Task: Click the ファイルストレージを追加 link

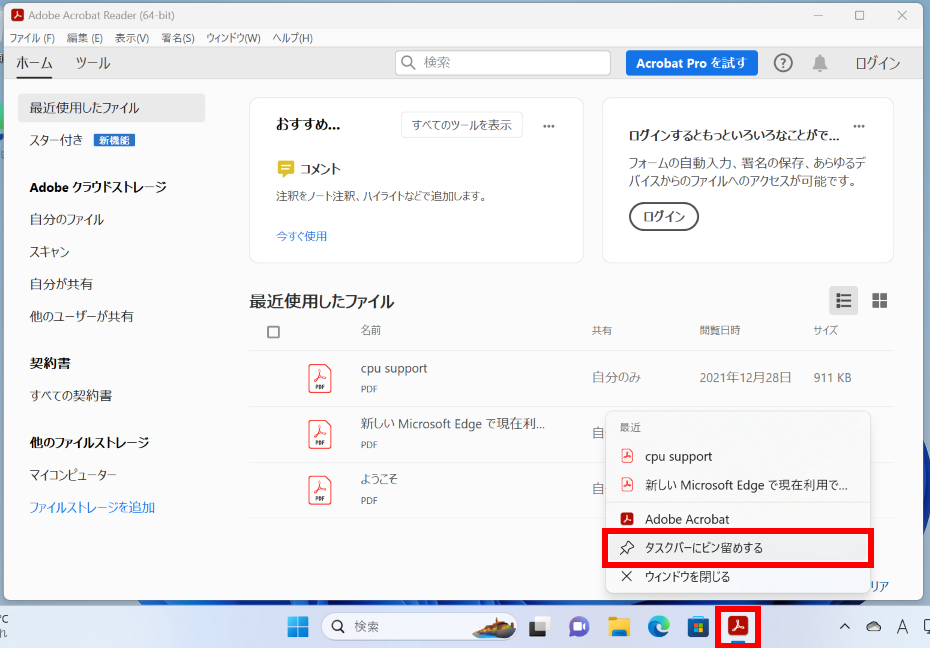Action: tap(92, 507)
